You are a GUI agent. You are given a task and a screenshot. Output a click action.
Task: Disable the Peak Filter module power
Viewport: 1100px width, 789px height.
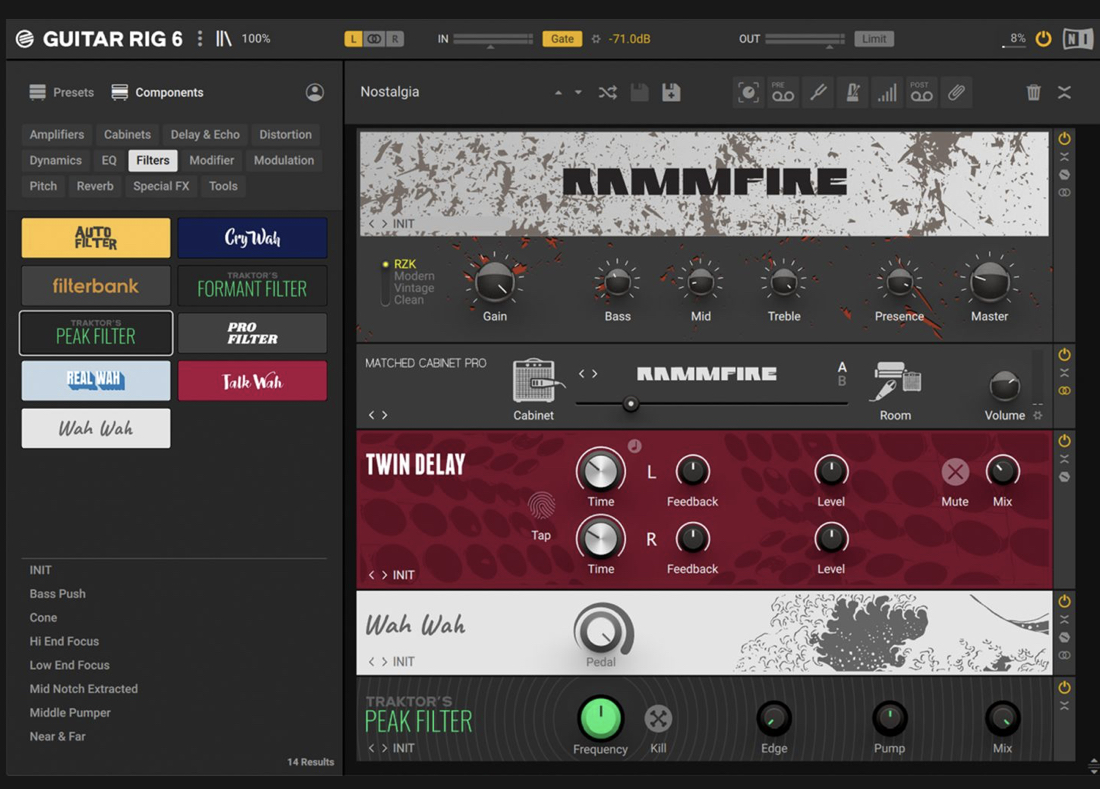[1064, 687]
